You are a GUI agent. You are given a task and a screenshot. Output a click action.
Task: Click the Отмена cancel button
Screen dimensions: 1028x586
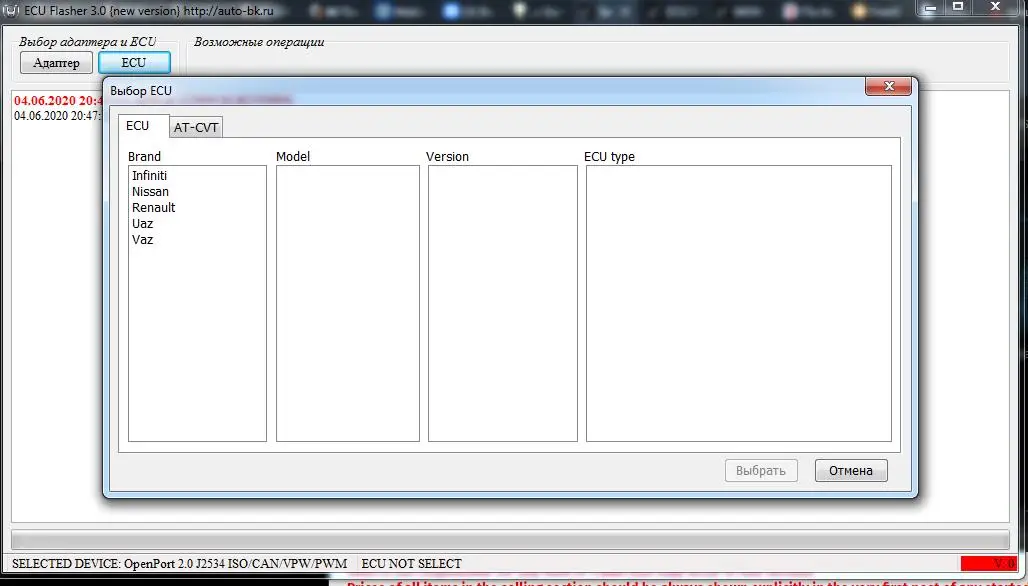pos(851,471)
